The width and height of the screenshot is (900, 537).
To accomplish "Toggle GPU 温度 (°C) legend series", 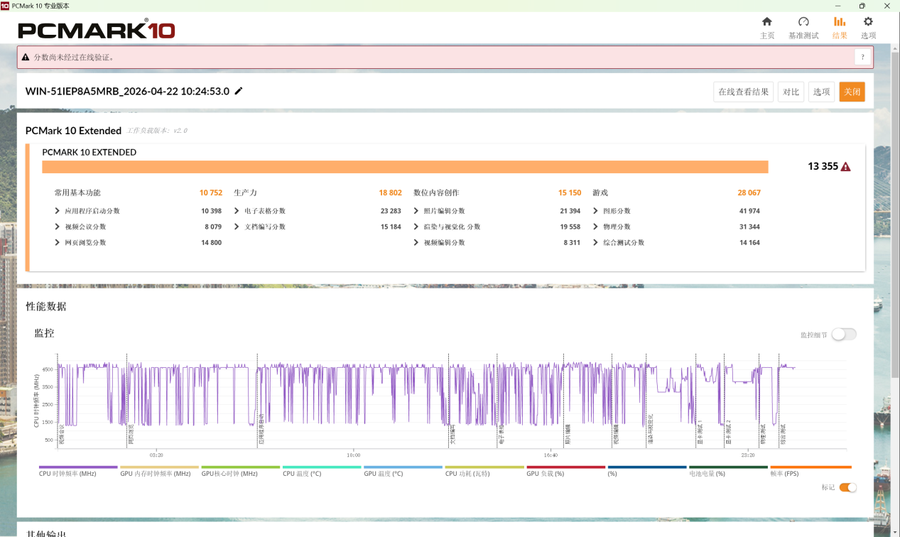I will [403, 471].
